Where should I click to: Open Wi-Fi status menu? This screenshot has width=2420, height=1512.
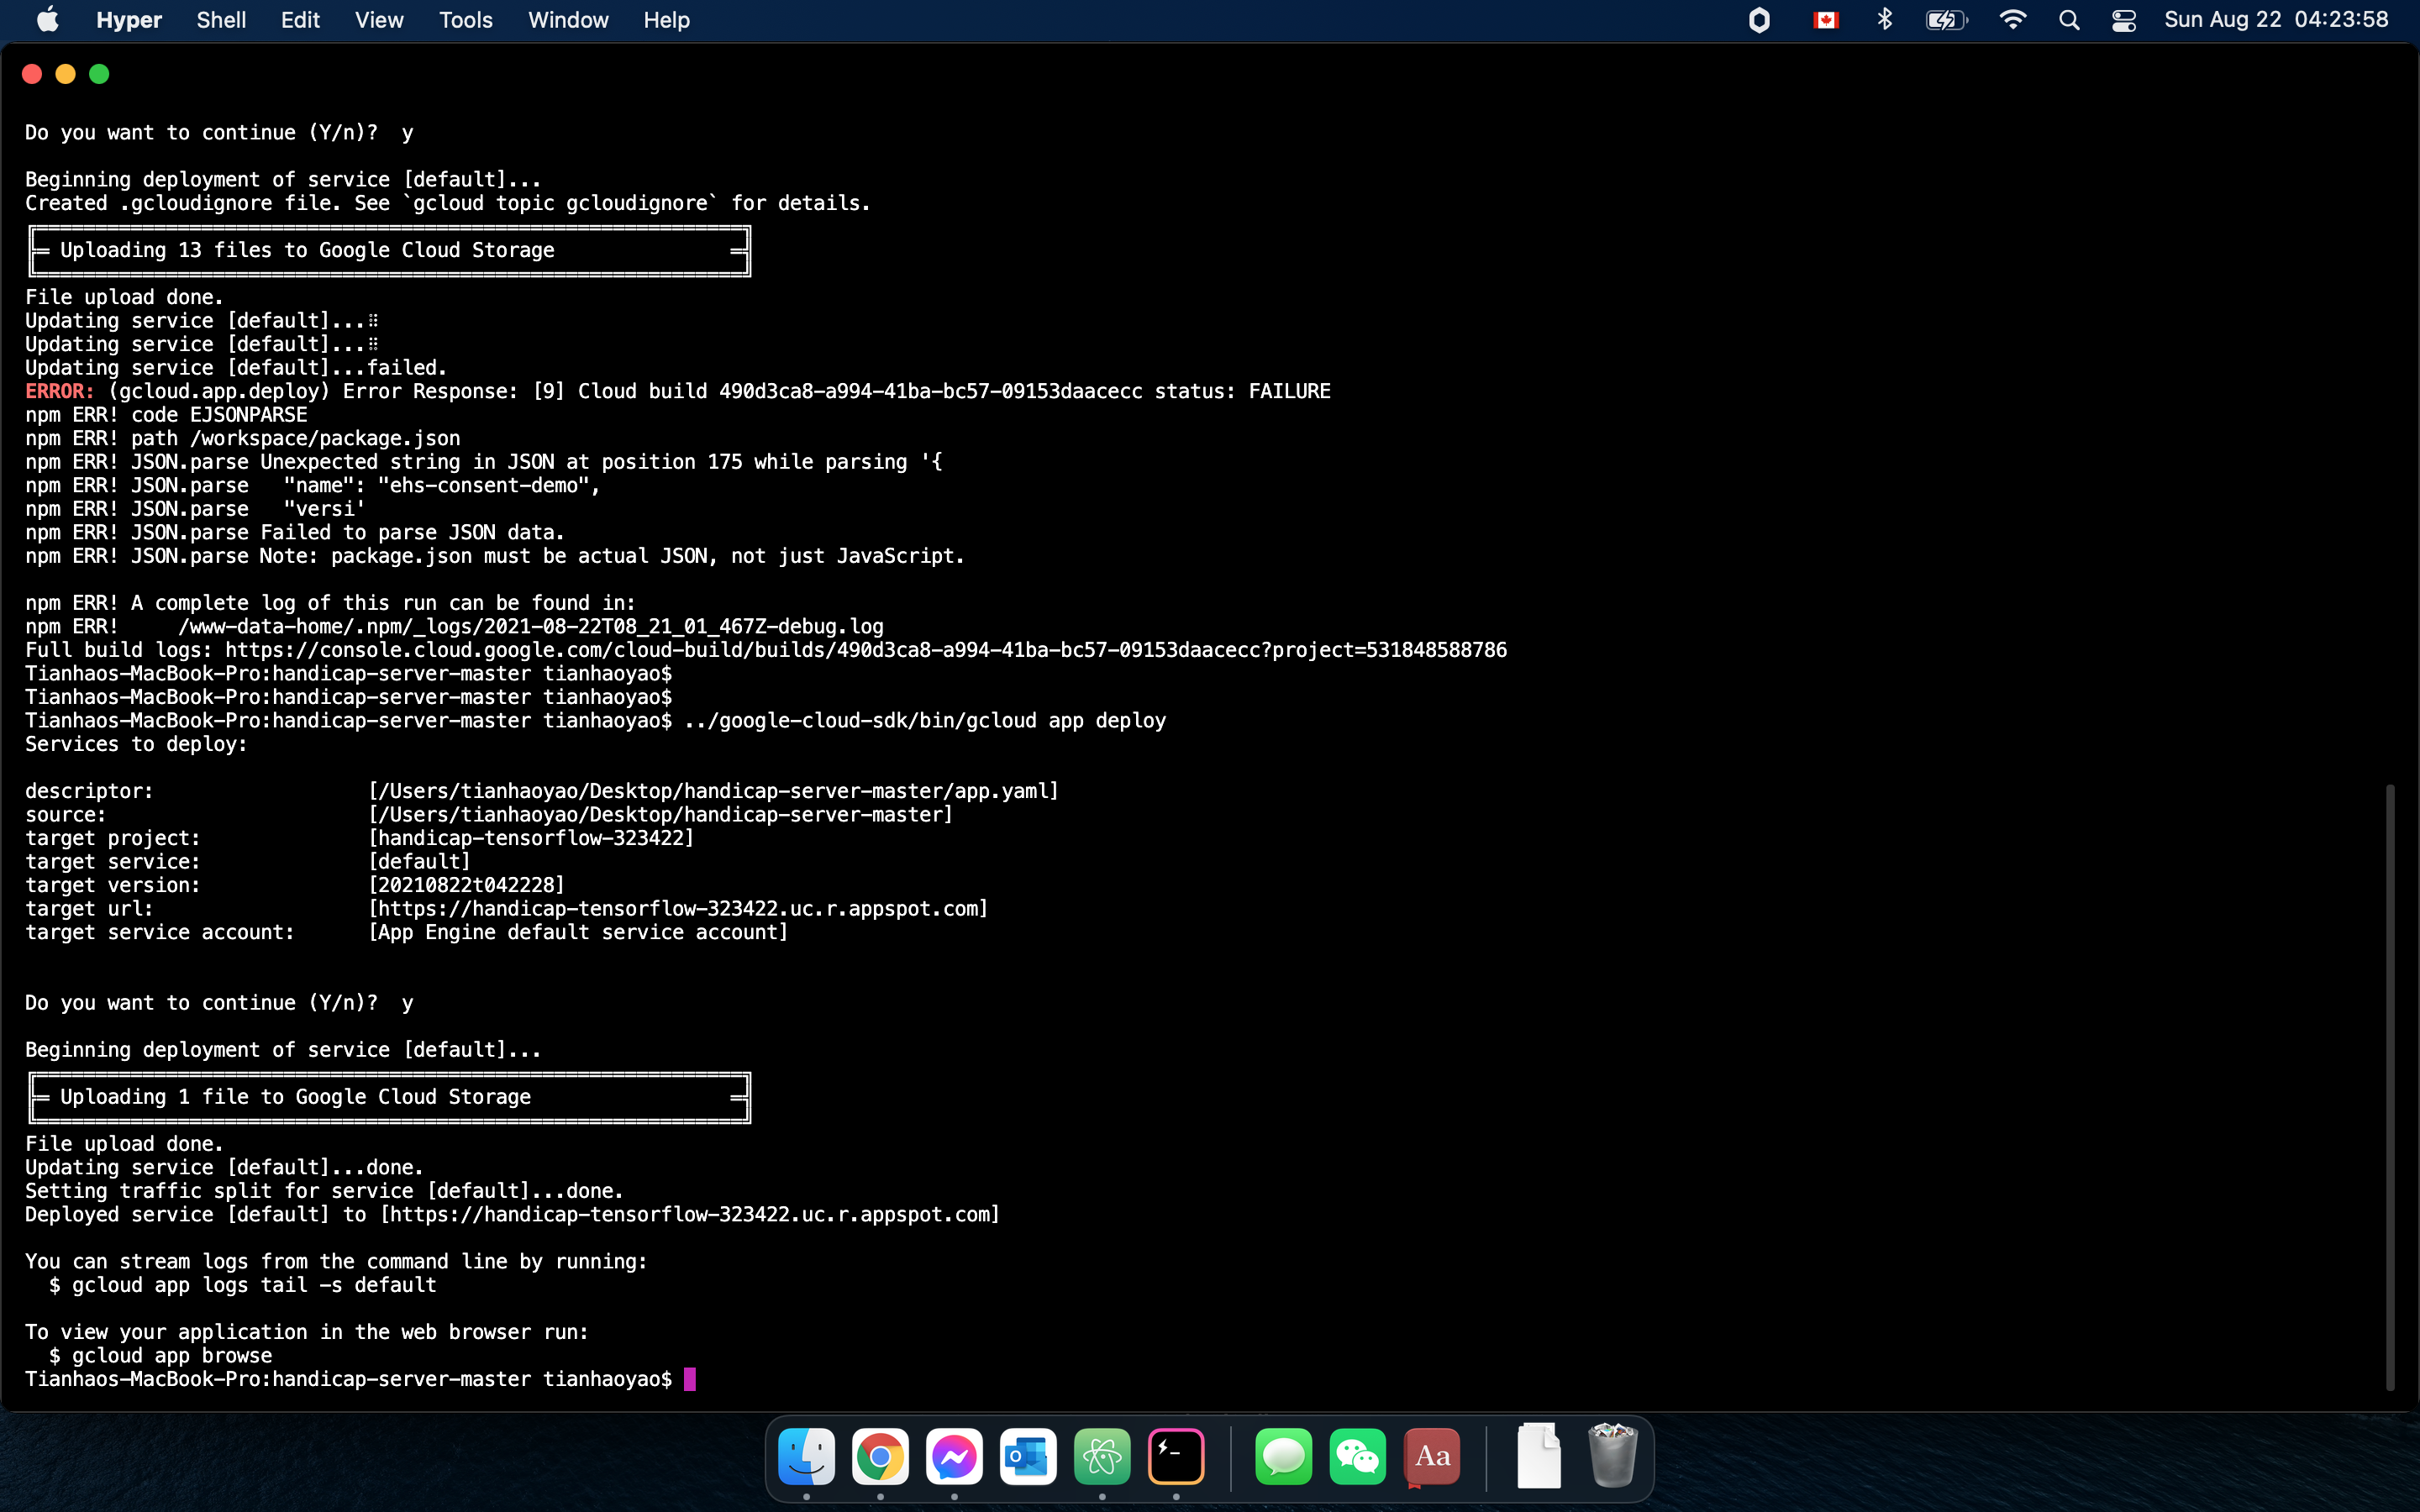click(x=2012, y=20)
